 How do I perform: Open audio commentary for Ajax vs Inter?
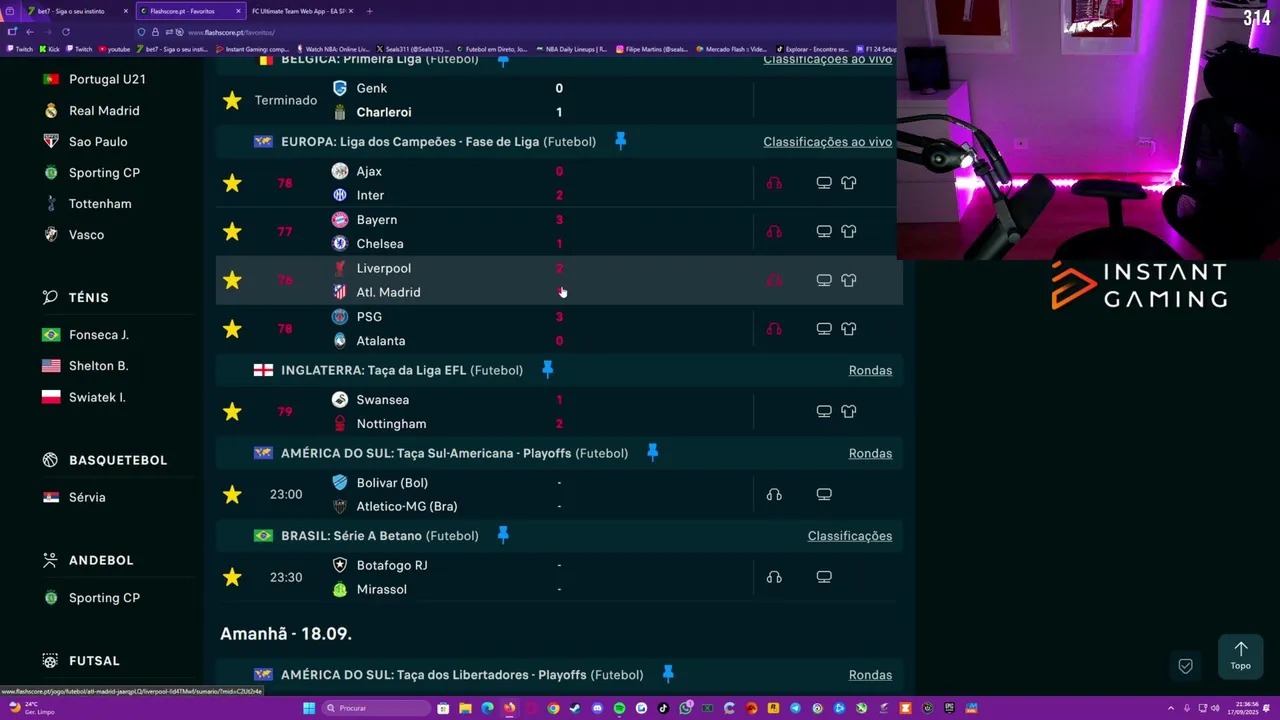pos(774,183)
